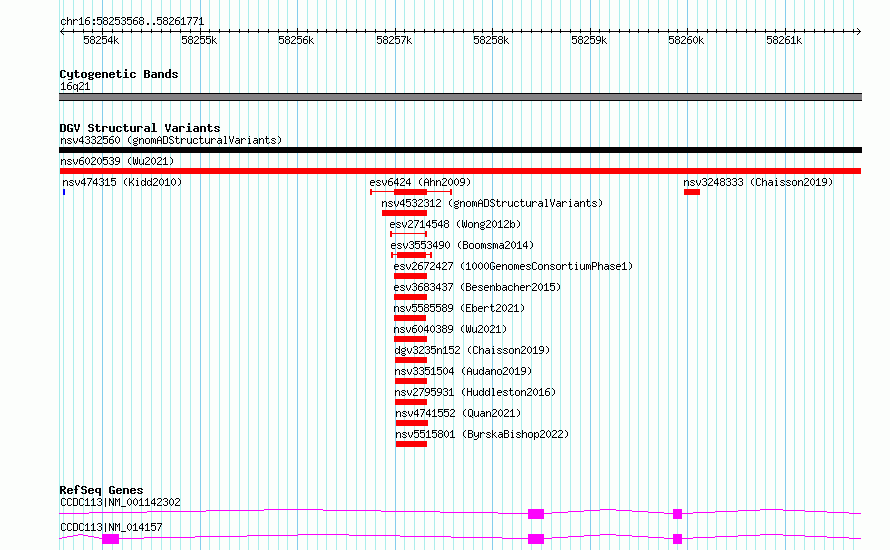Click the 58254k ruler tick label

pyautogui.click(x=101, y=41)
